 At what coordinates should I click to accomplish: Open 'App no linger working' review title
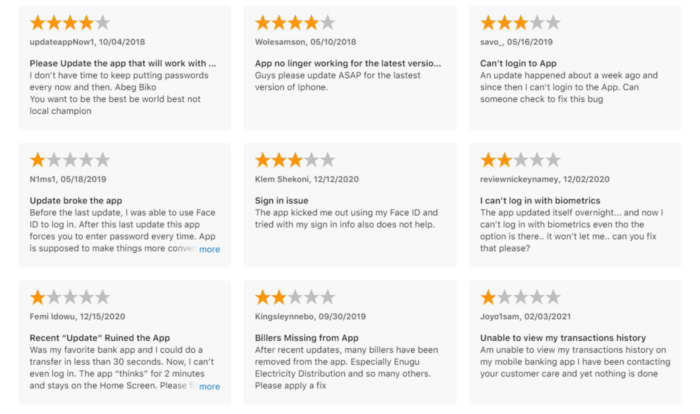click(348, 63)
